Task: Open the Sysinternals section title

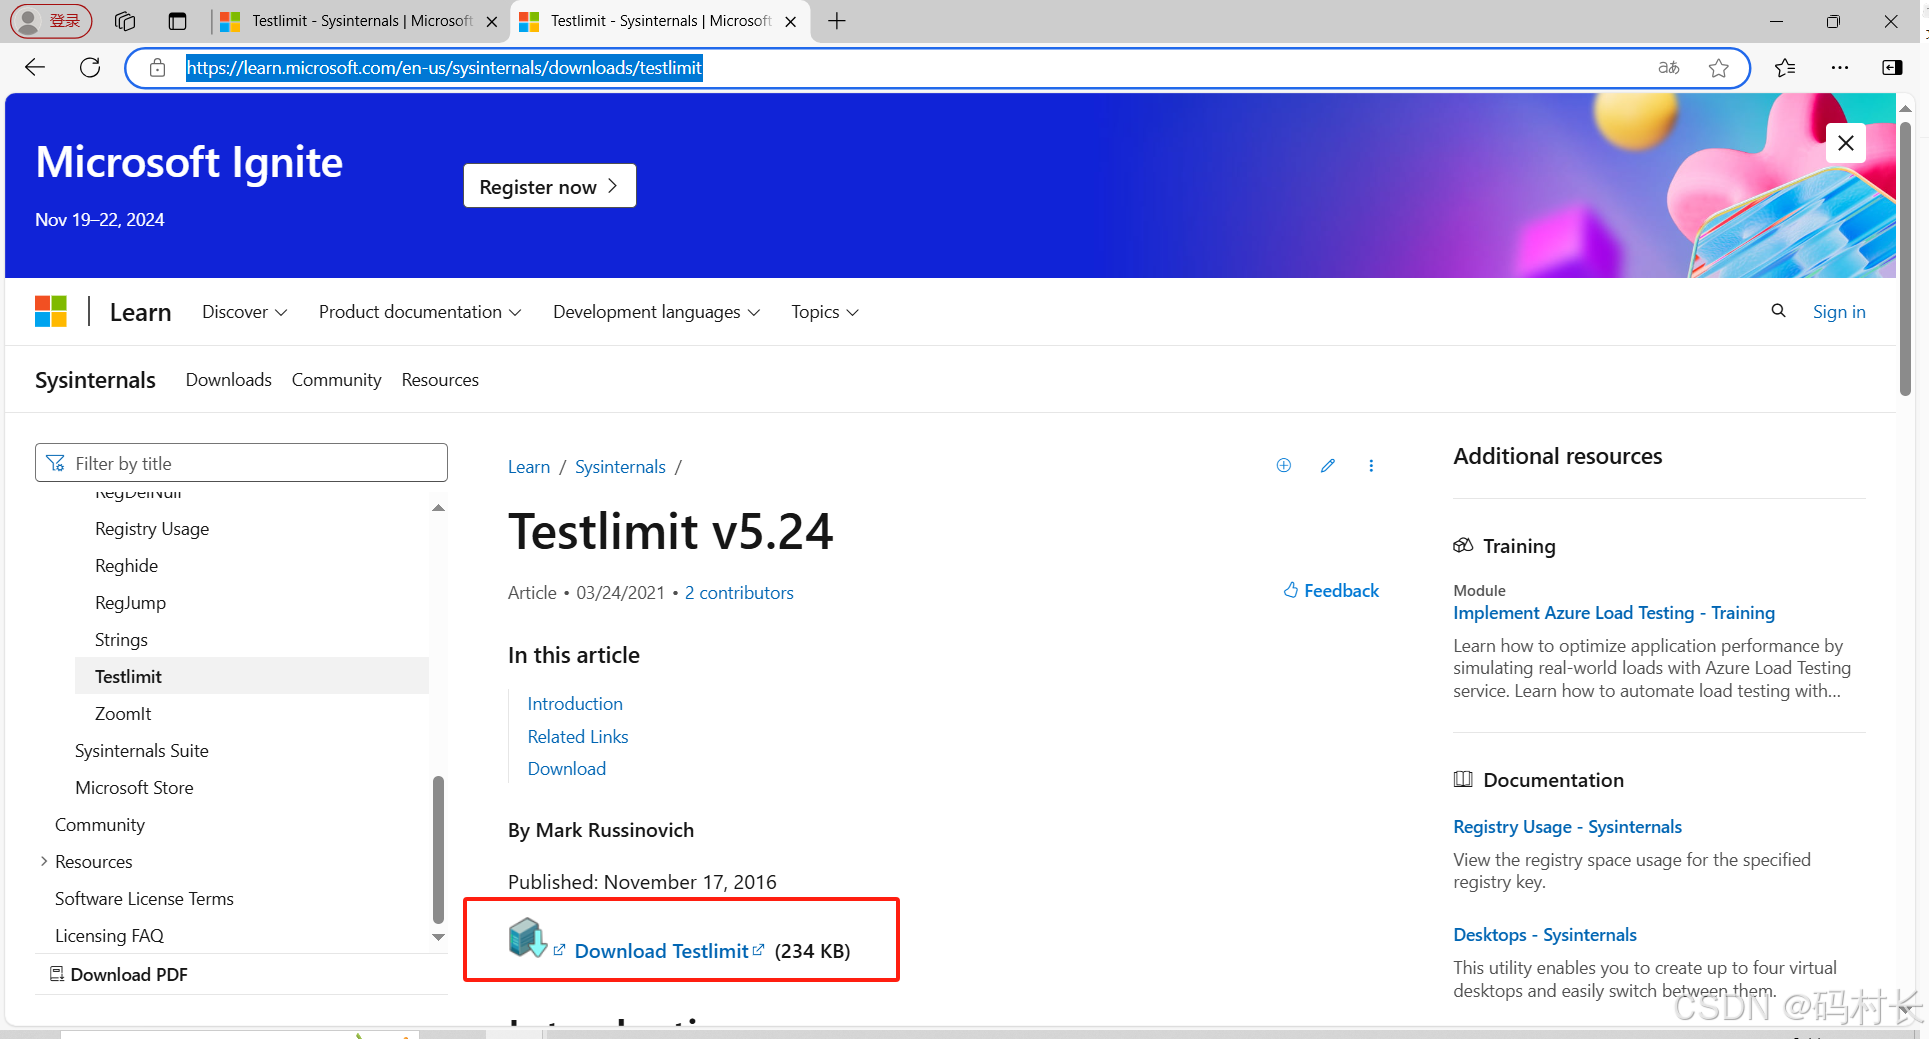Action: [95, 380]
